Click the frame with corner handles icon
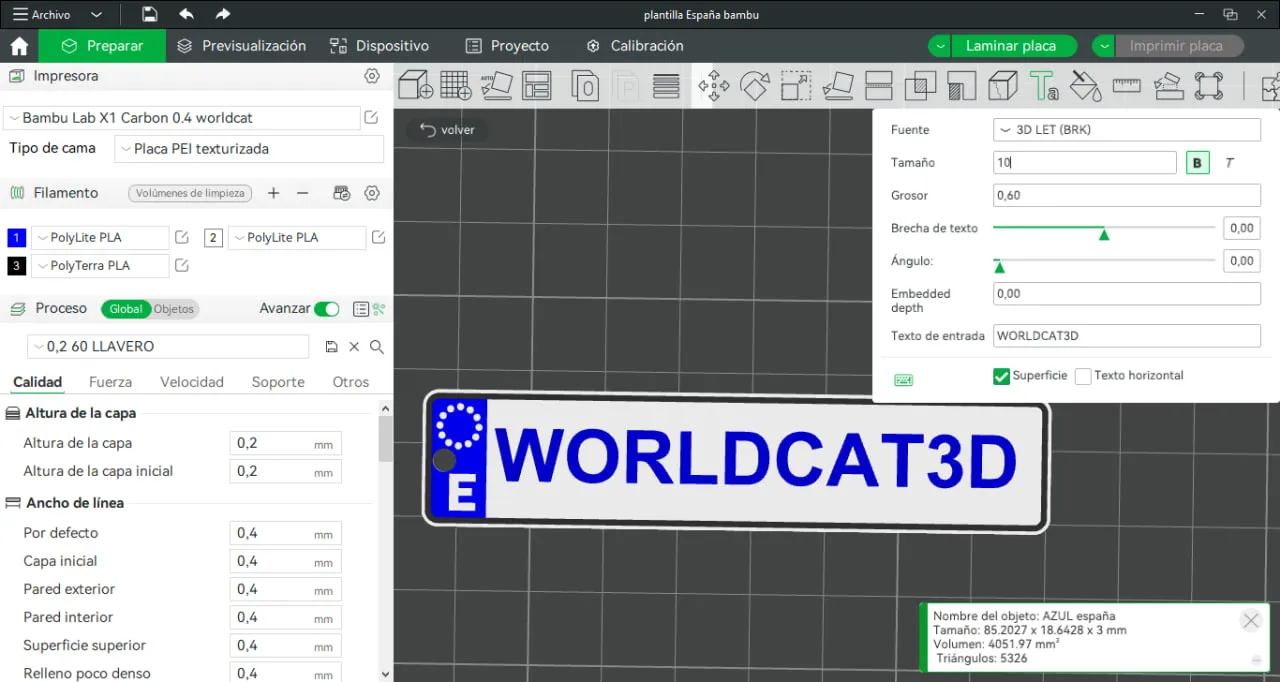The image size is (1280, 682). pyautogui.click(x=1209, y=86)
